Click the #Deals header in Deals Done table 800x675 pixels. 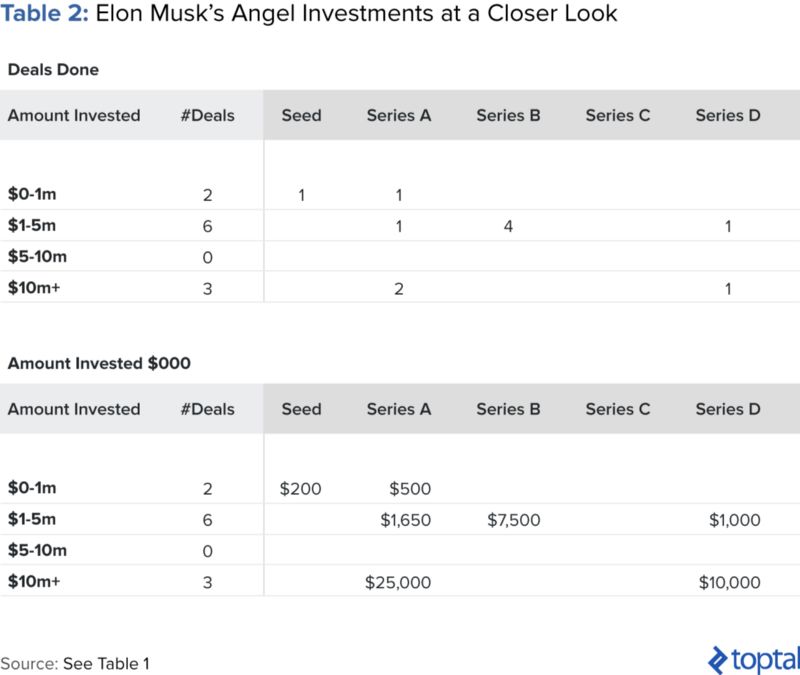point(207,115)
